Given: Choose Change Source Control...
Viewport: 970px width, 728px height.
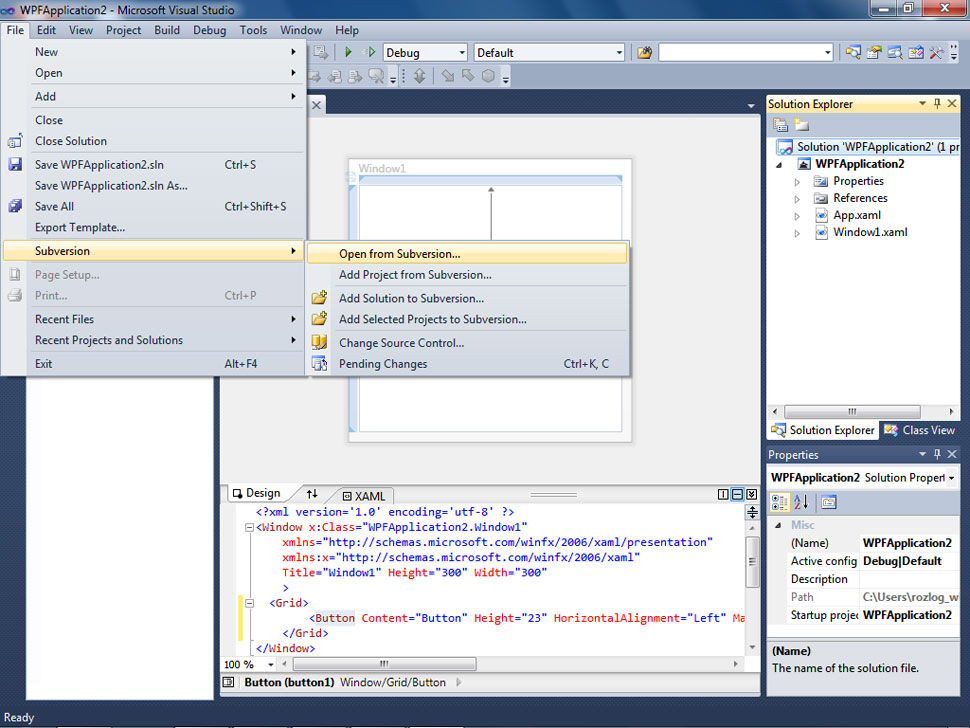Looking at the screenshot, I should (x=467, y=343).
